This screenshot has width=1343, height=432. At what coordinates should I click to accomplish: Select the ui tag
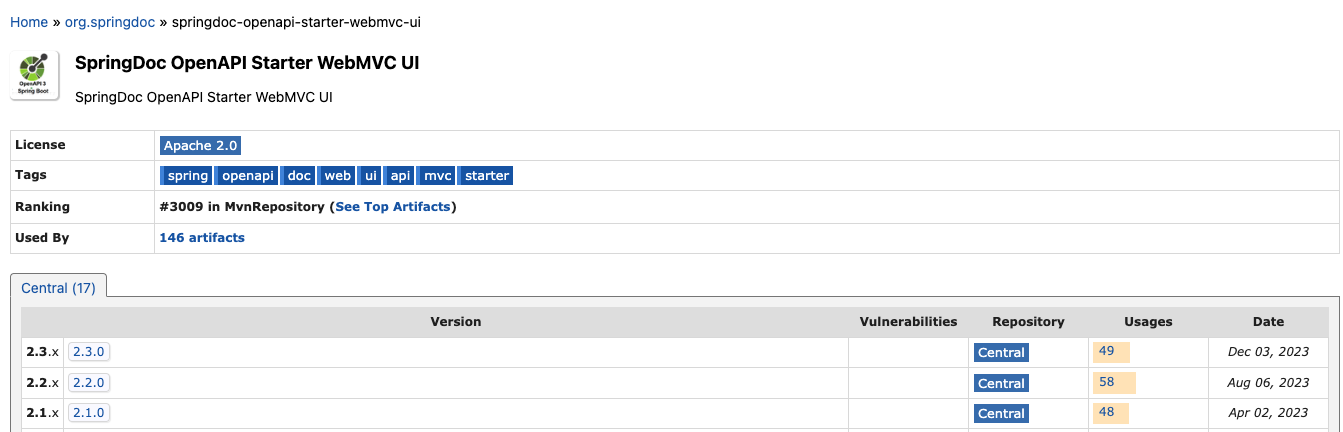[x=371, y=176]
